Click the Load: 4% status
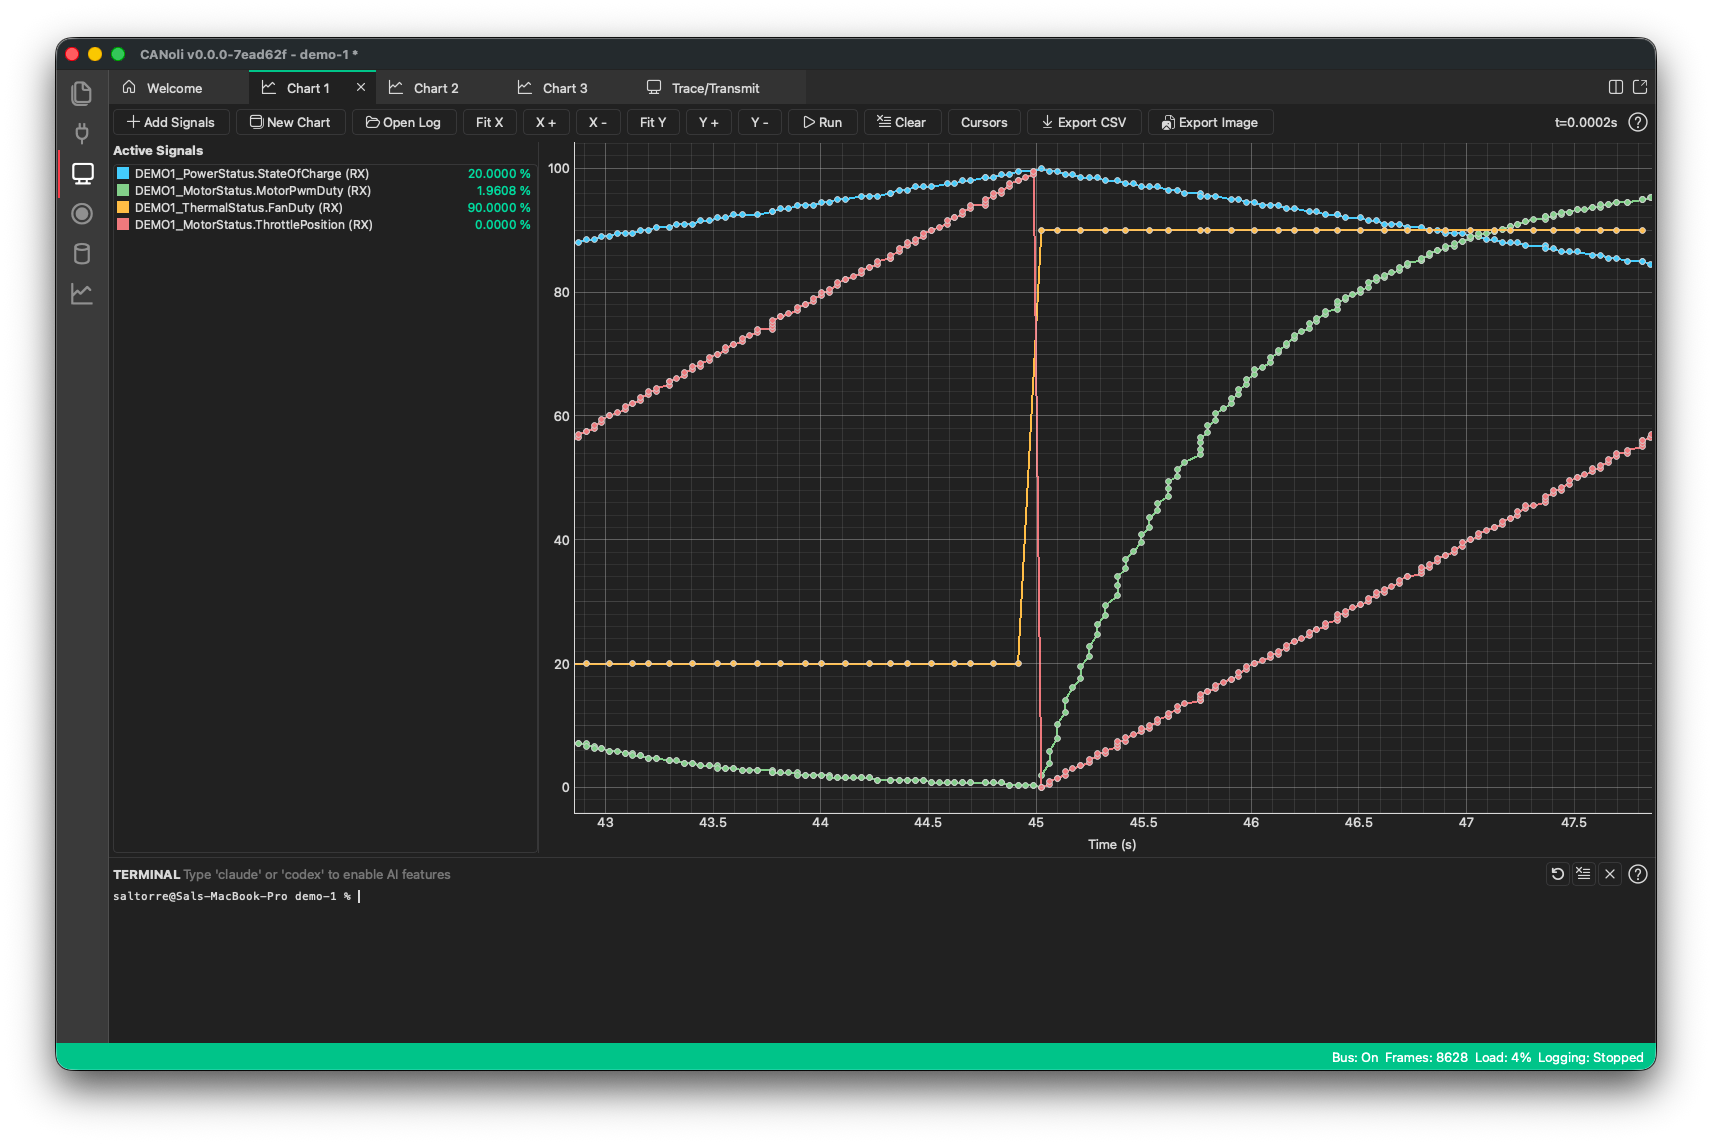The width and height of the screenshot is (1712, 1144). (1503, 1057)
